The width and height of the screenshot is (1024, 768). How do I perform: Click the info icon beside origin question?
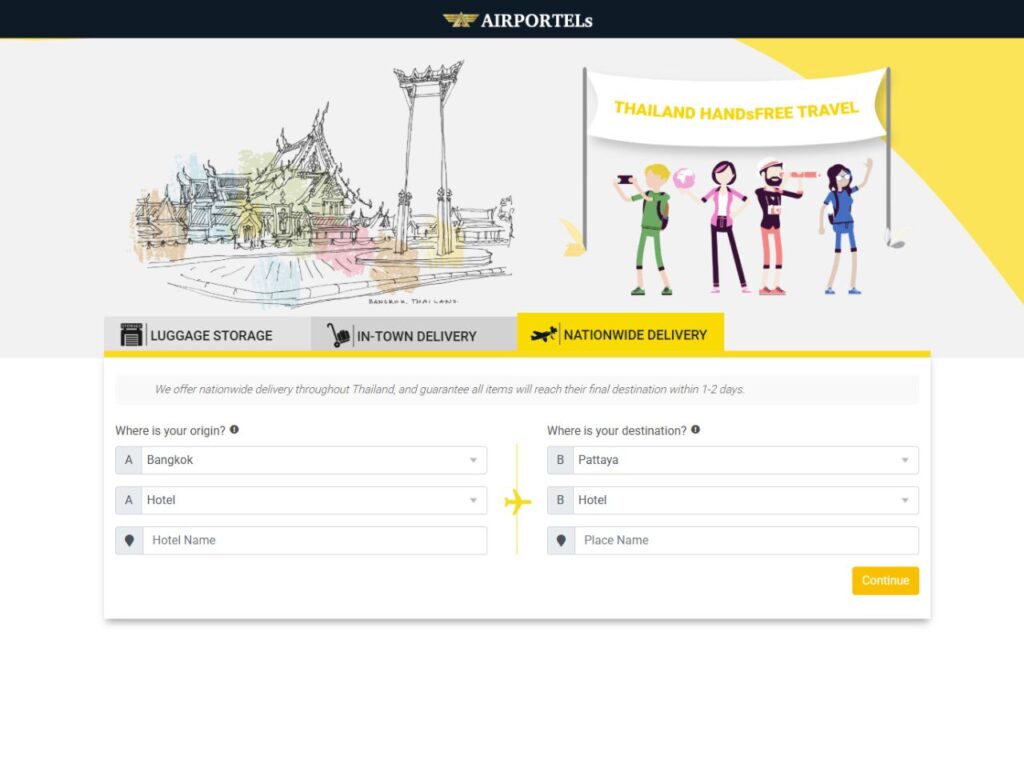(x=234, y=430)
